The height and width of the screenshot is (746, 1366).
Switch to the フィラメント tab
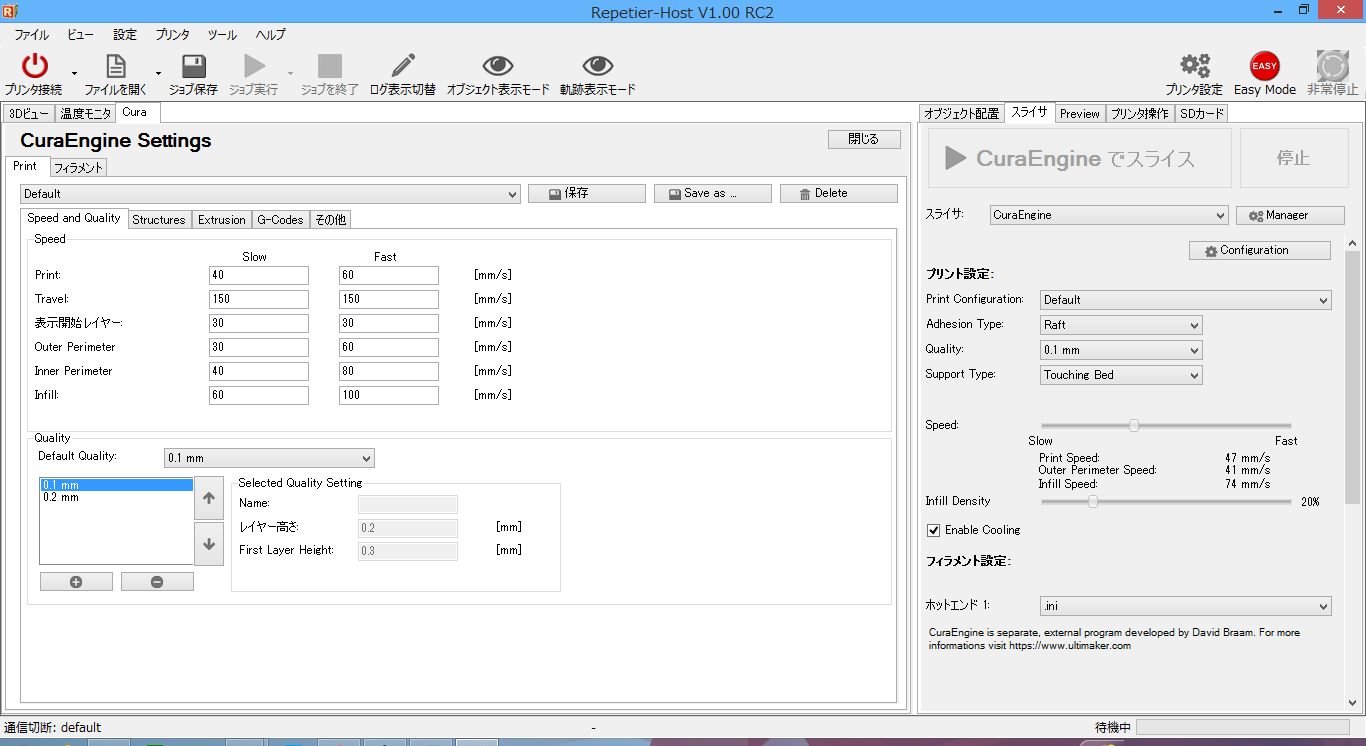click(x=79, y=168)
